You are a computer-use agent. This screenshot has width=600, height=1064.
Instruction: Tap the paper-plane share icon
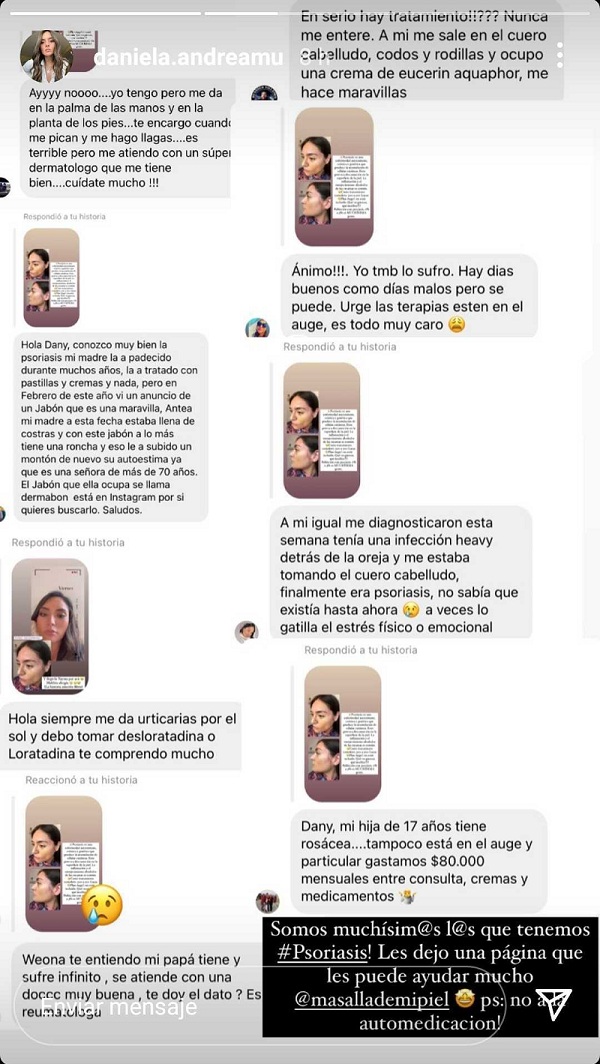pyautogui.click(x=552, y=1005)
